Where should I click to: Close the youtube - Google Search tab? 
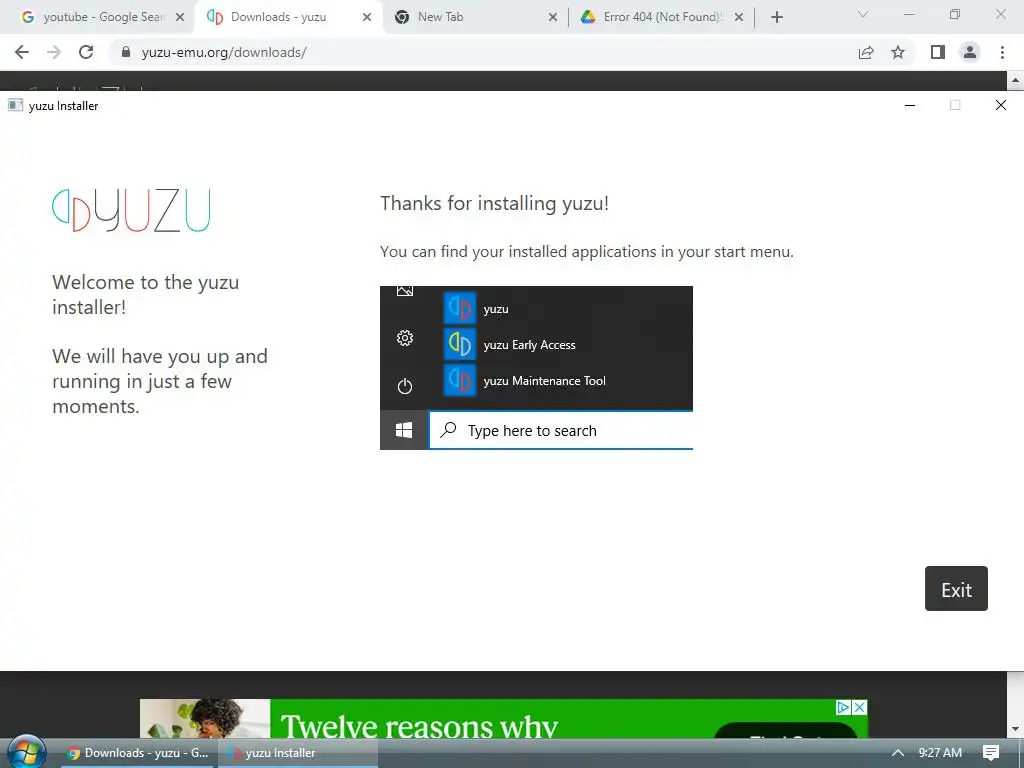(180, 17)
